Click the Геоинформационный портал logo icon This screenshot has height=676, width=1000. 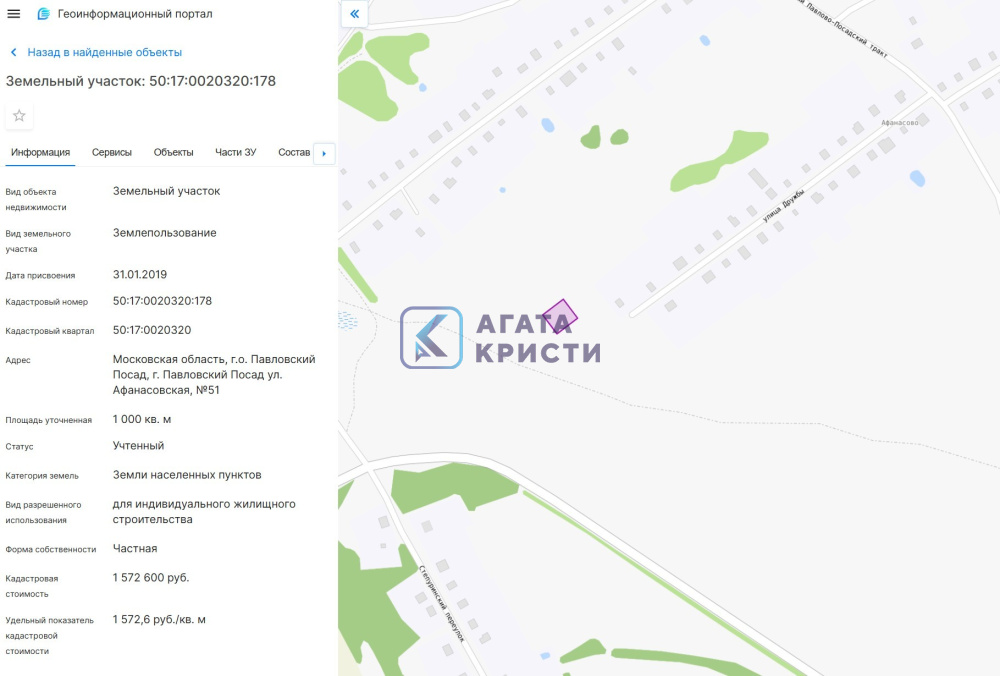[x=43, y=14]
